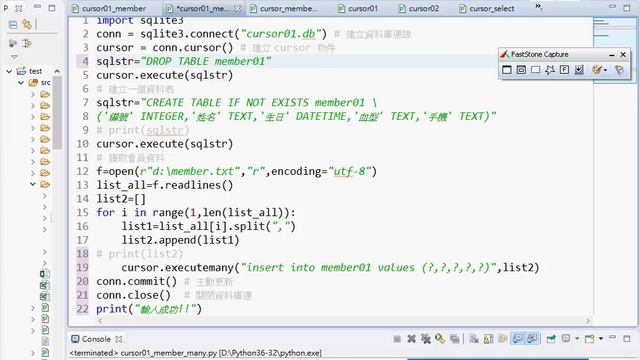Close Package Explorer tab with X

click(x=19, y=8)
